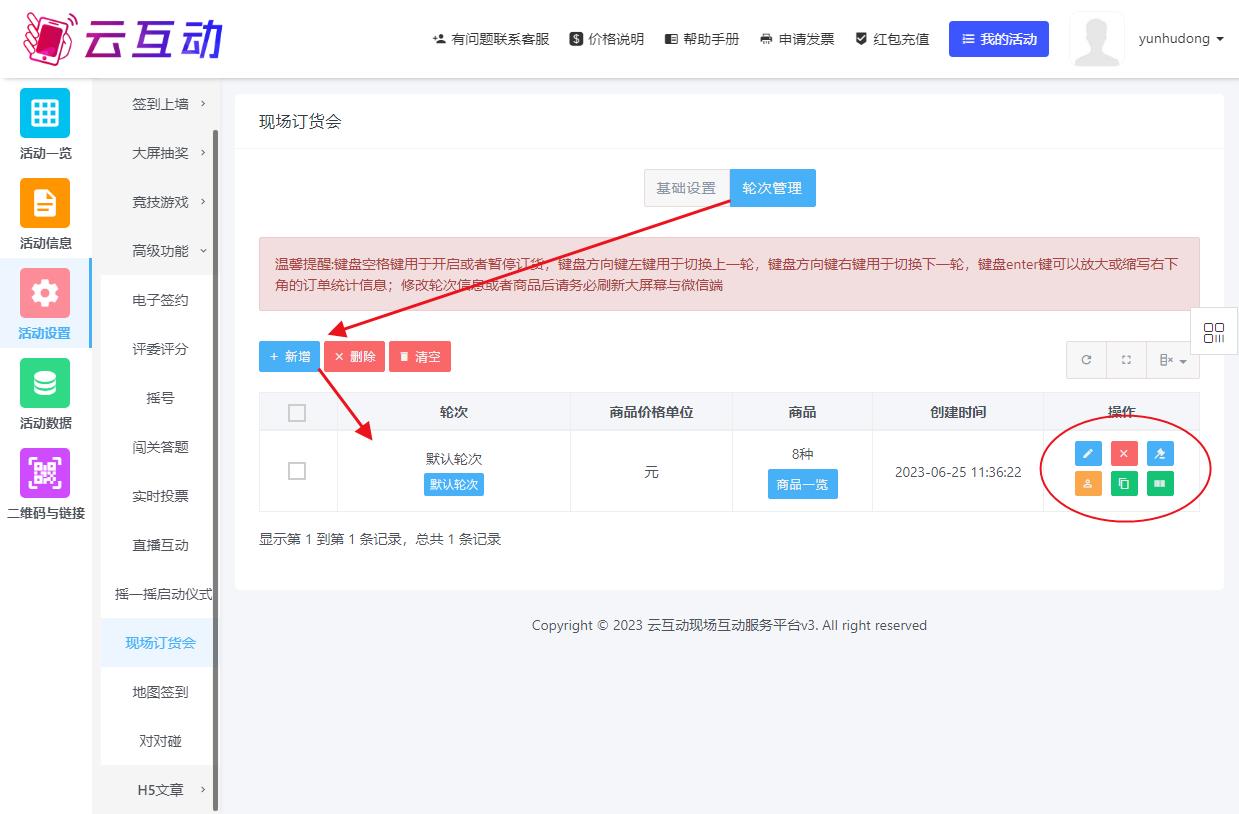Image resolution: width=1239 pixels, height=814 pixels.
Task: Click the 清空 clear button
Action: pos(420,357)
